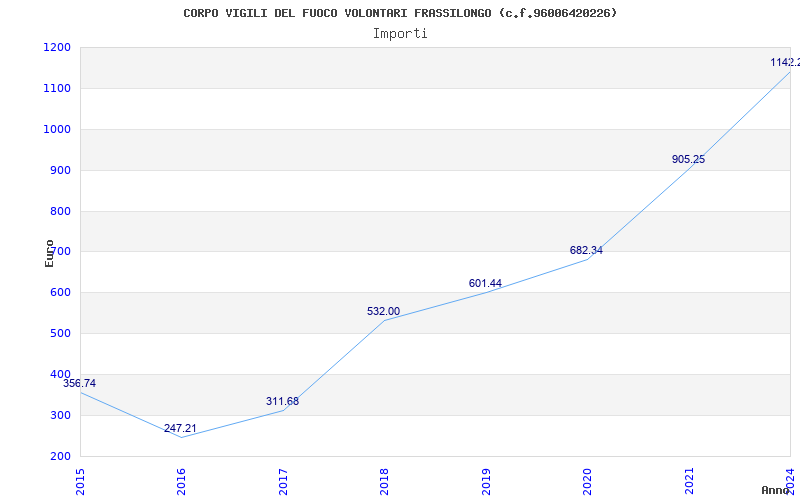
Task: Click the Euro y-axis title
Action: point(49,254)
